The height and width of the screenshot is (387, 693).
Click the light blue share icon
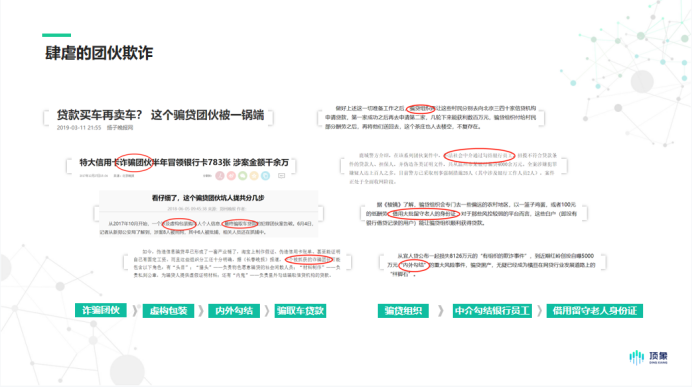(x=266, y=176)
